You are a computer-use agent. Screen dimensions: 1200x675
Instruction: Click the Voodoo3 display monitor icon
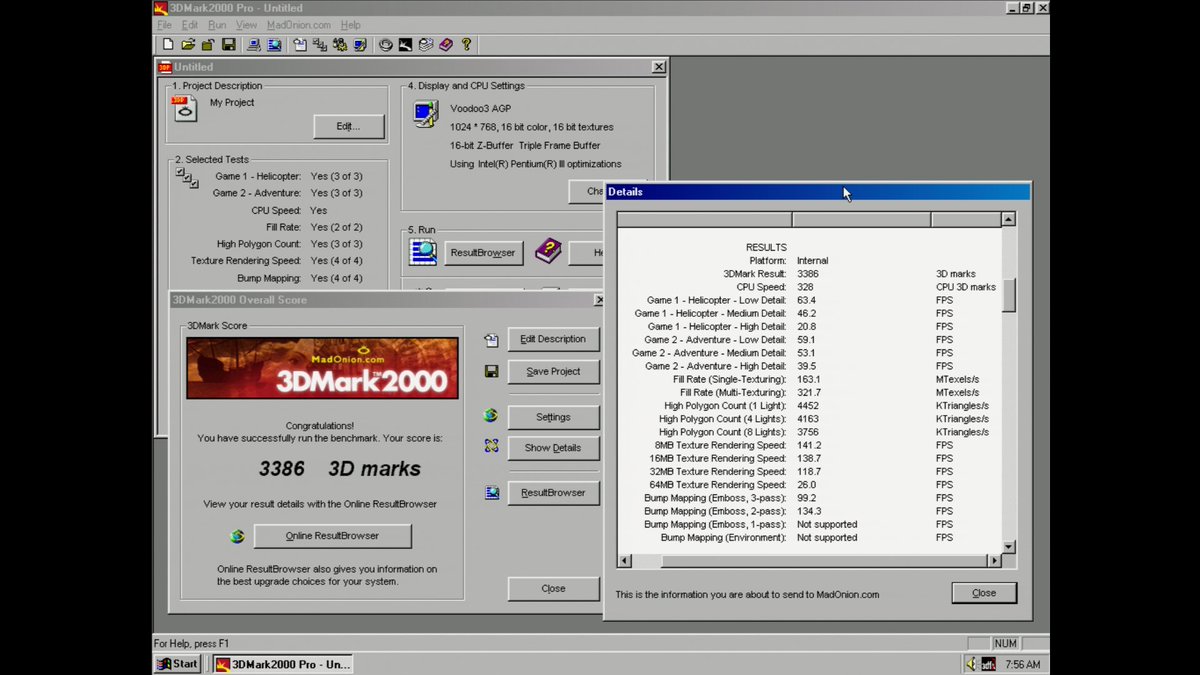point(425,115)
